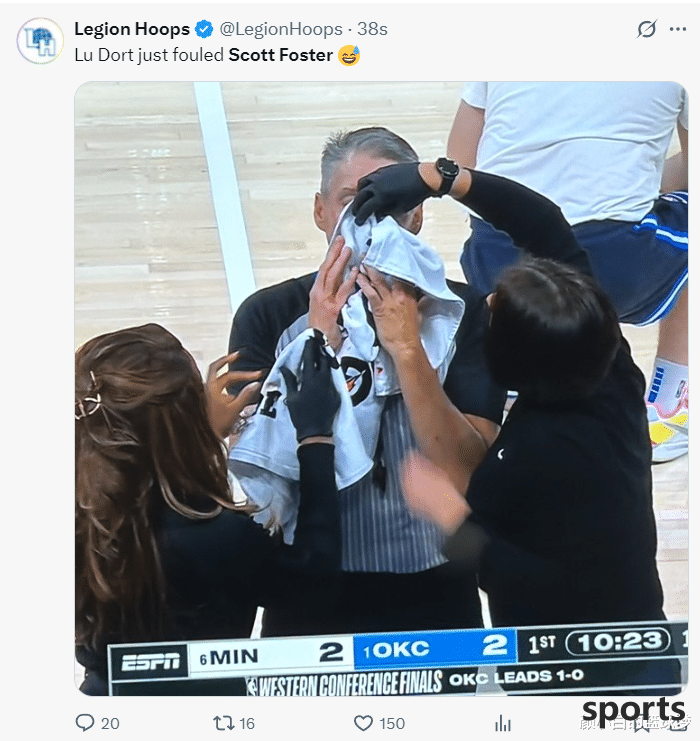700x741 pixels.
Task: Open the Grok explain-post icon
Action: [646, 29]
